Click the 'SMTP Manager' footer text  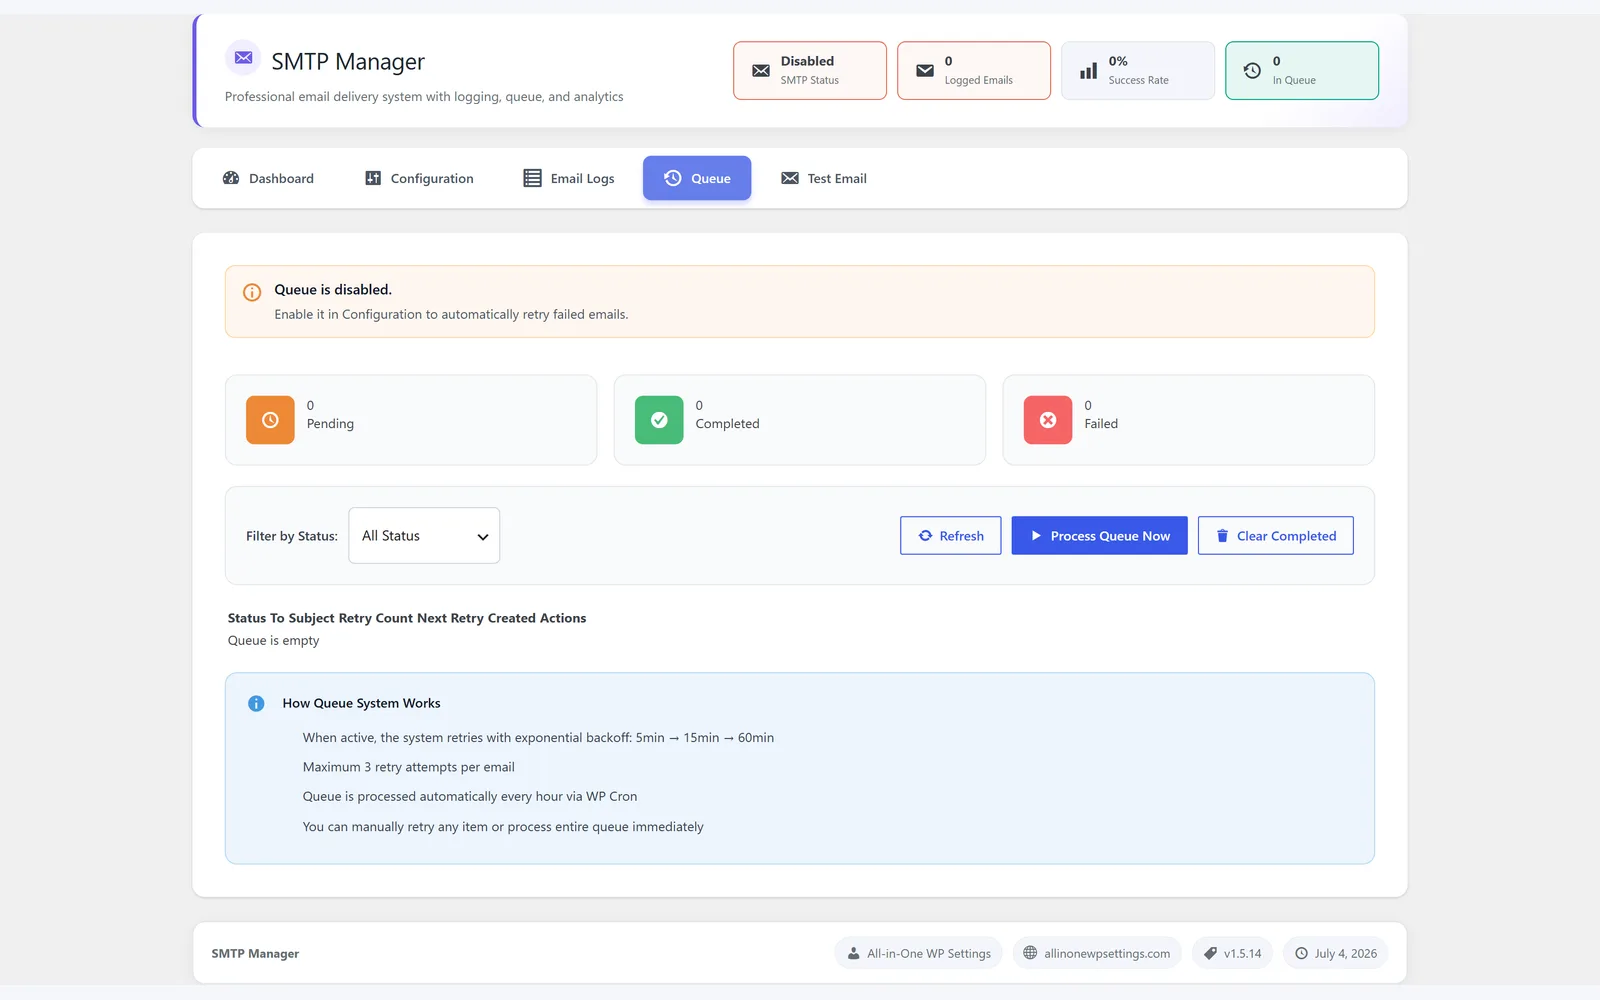click(255, 954)
